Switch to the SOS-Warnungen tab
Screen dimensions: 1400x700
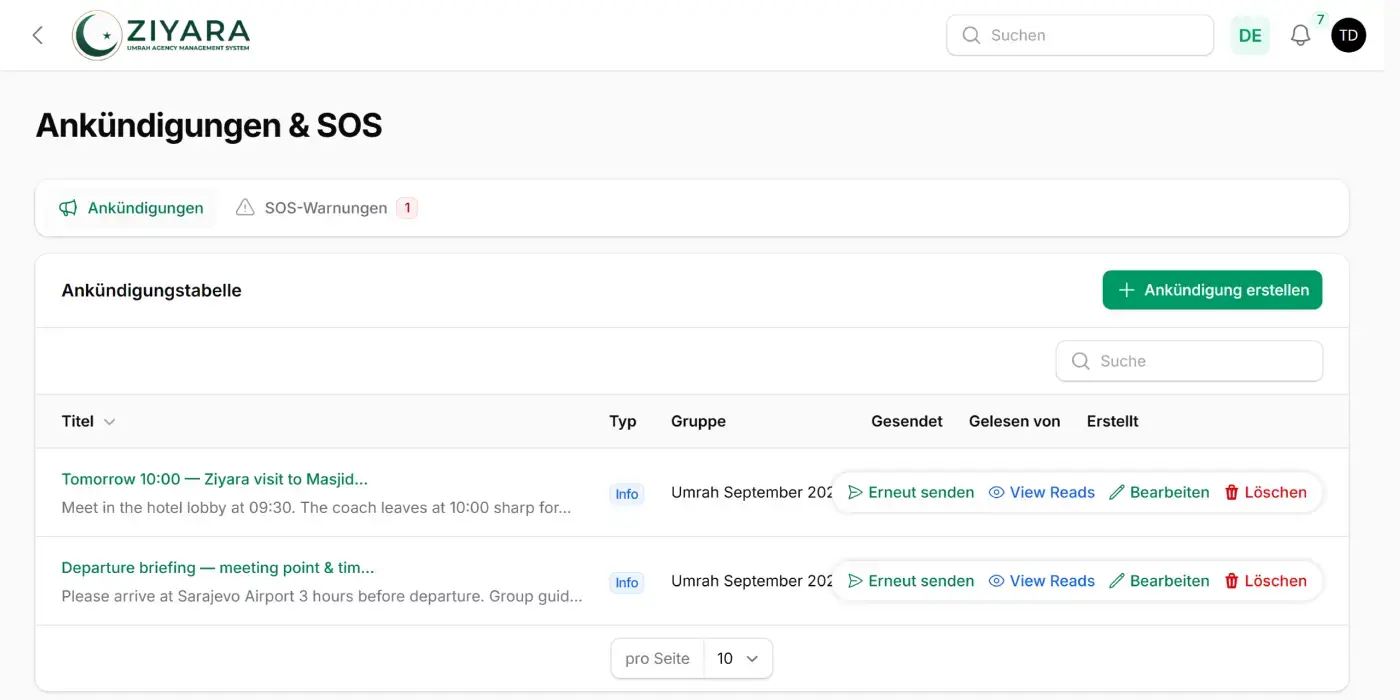326,208
